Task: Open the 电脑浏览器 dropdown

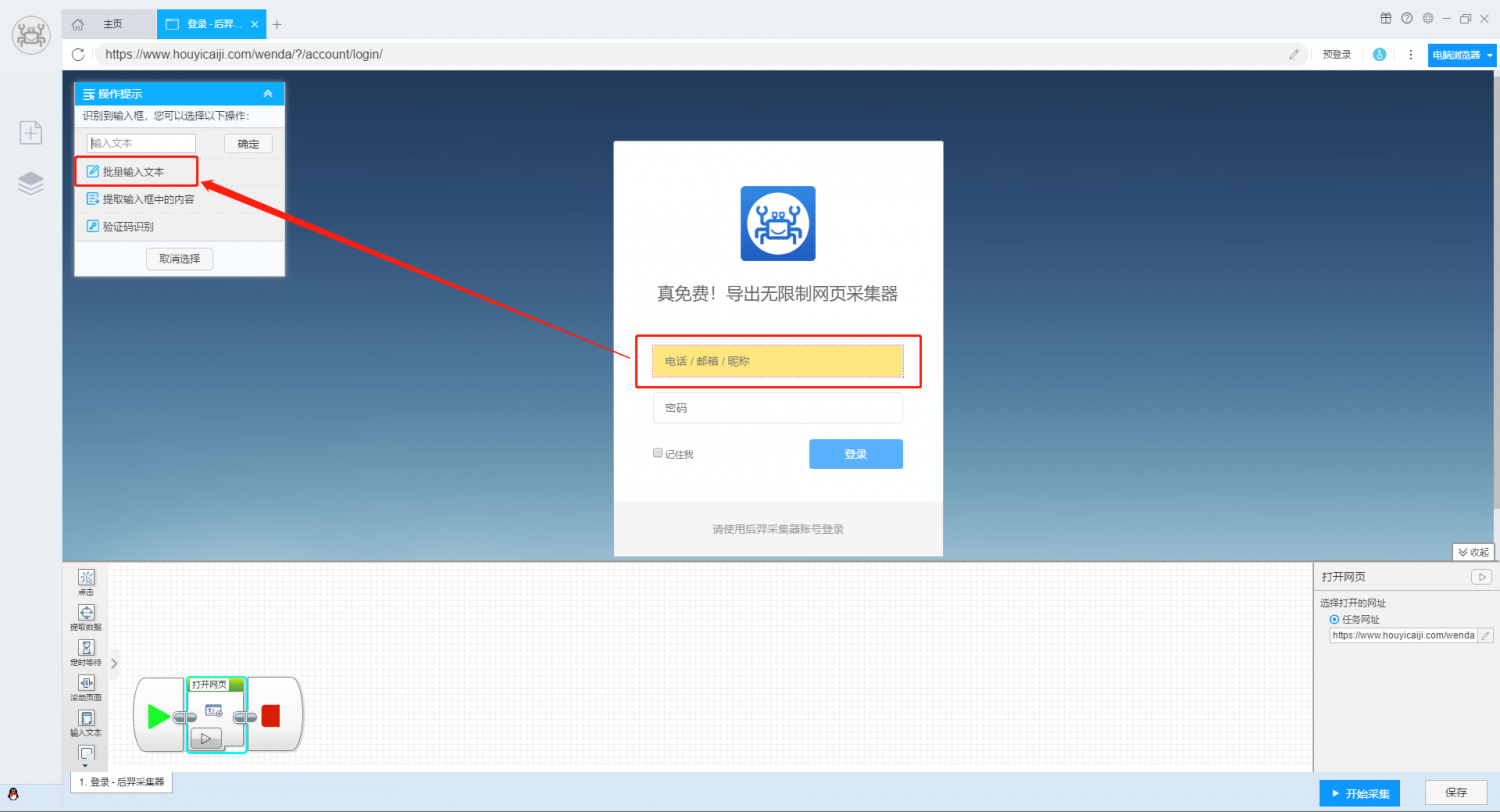Action: (1462, 55)
